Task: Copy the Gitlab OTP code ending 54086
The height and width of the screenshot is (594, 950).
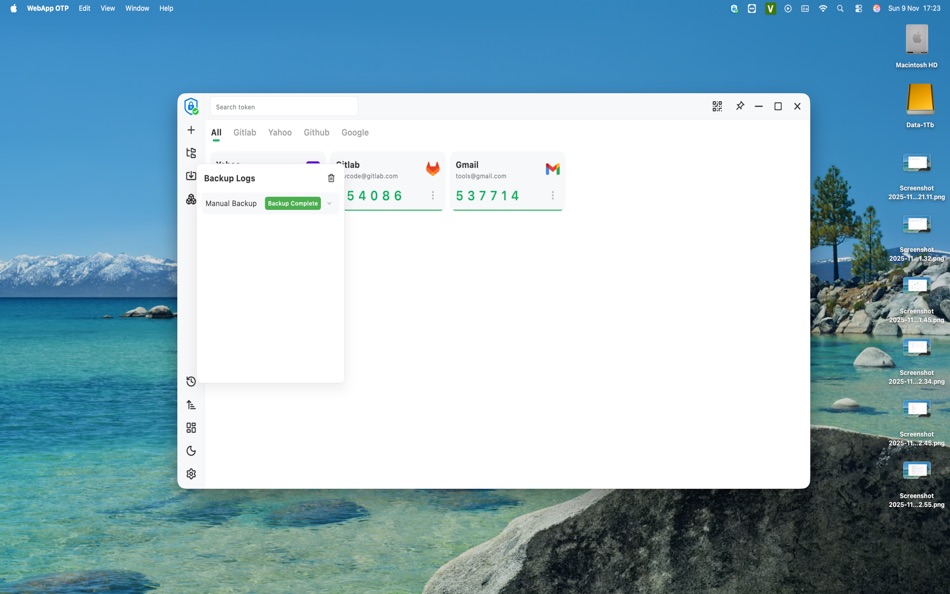Action: [374, 196]
